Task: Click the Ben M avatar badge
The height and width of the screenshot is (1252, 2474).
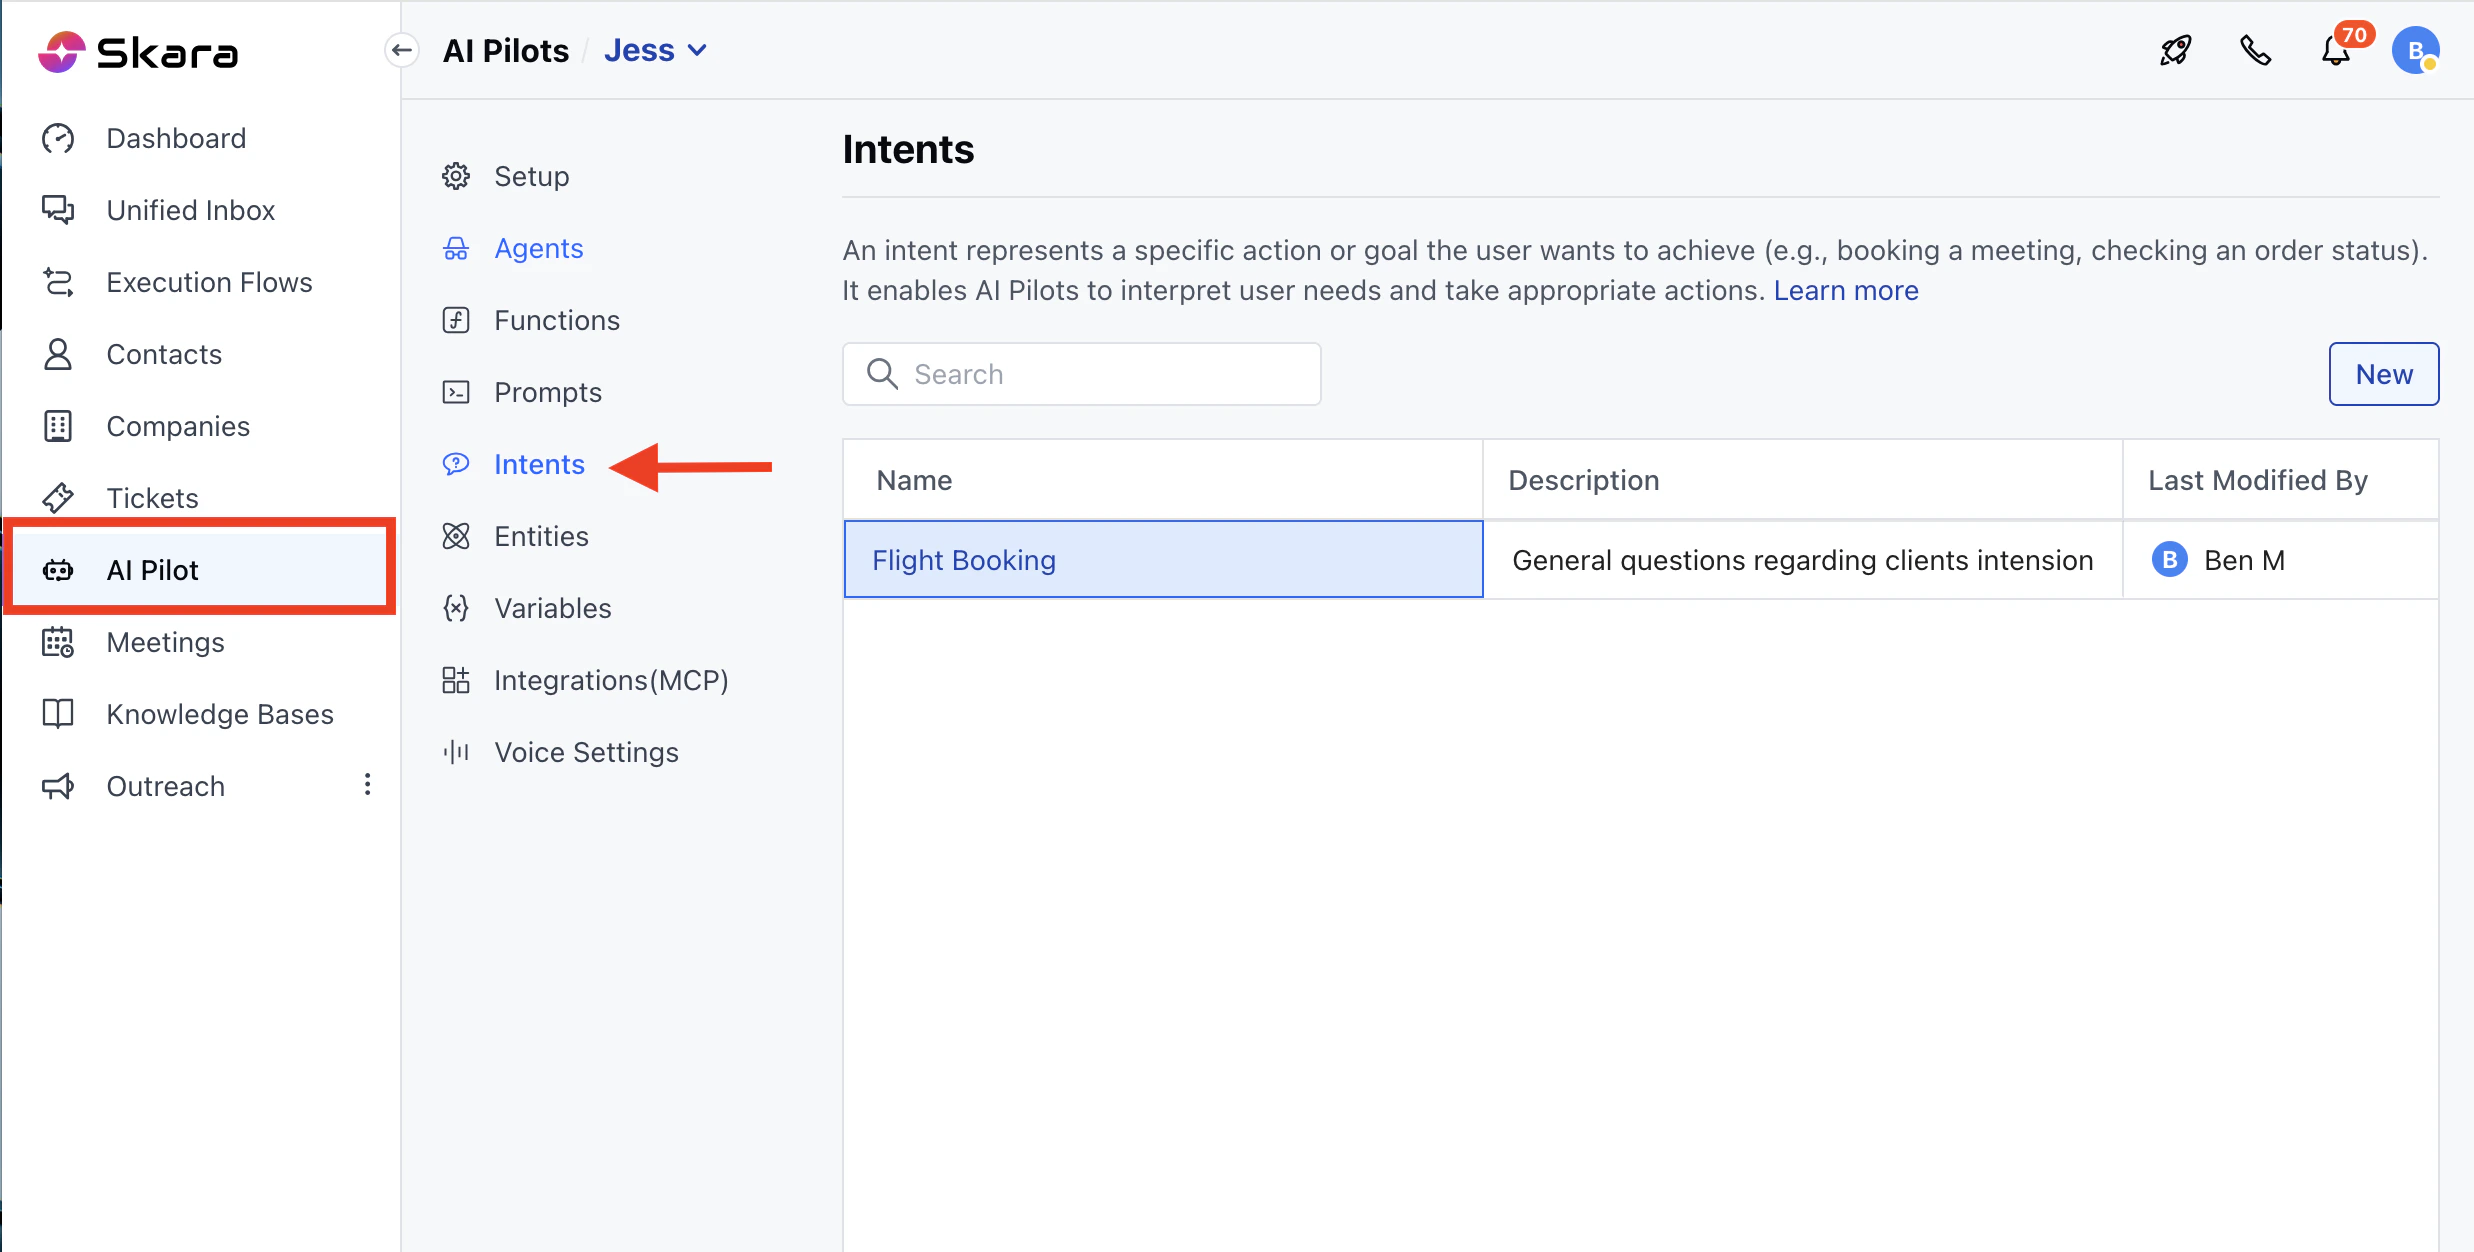Action: click(x=2169, y=560)
